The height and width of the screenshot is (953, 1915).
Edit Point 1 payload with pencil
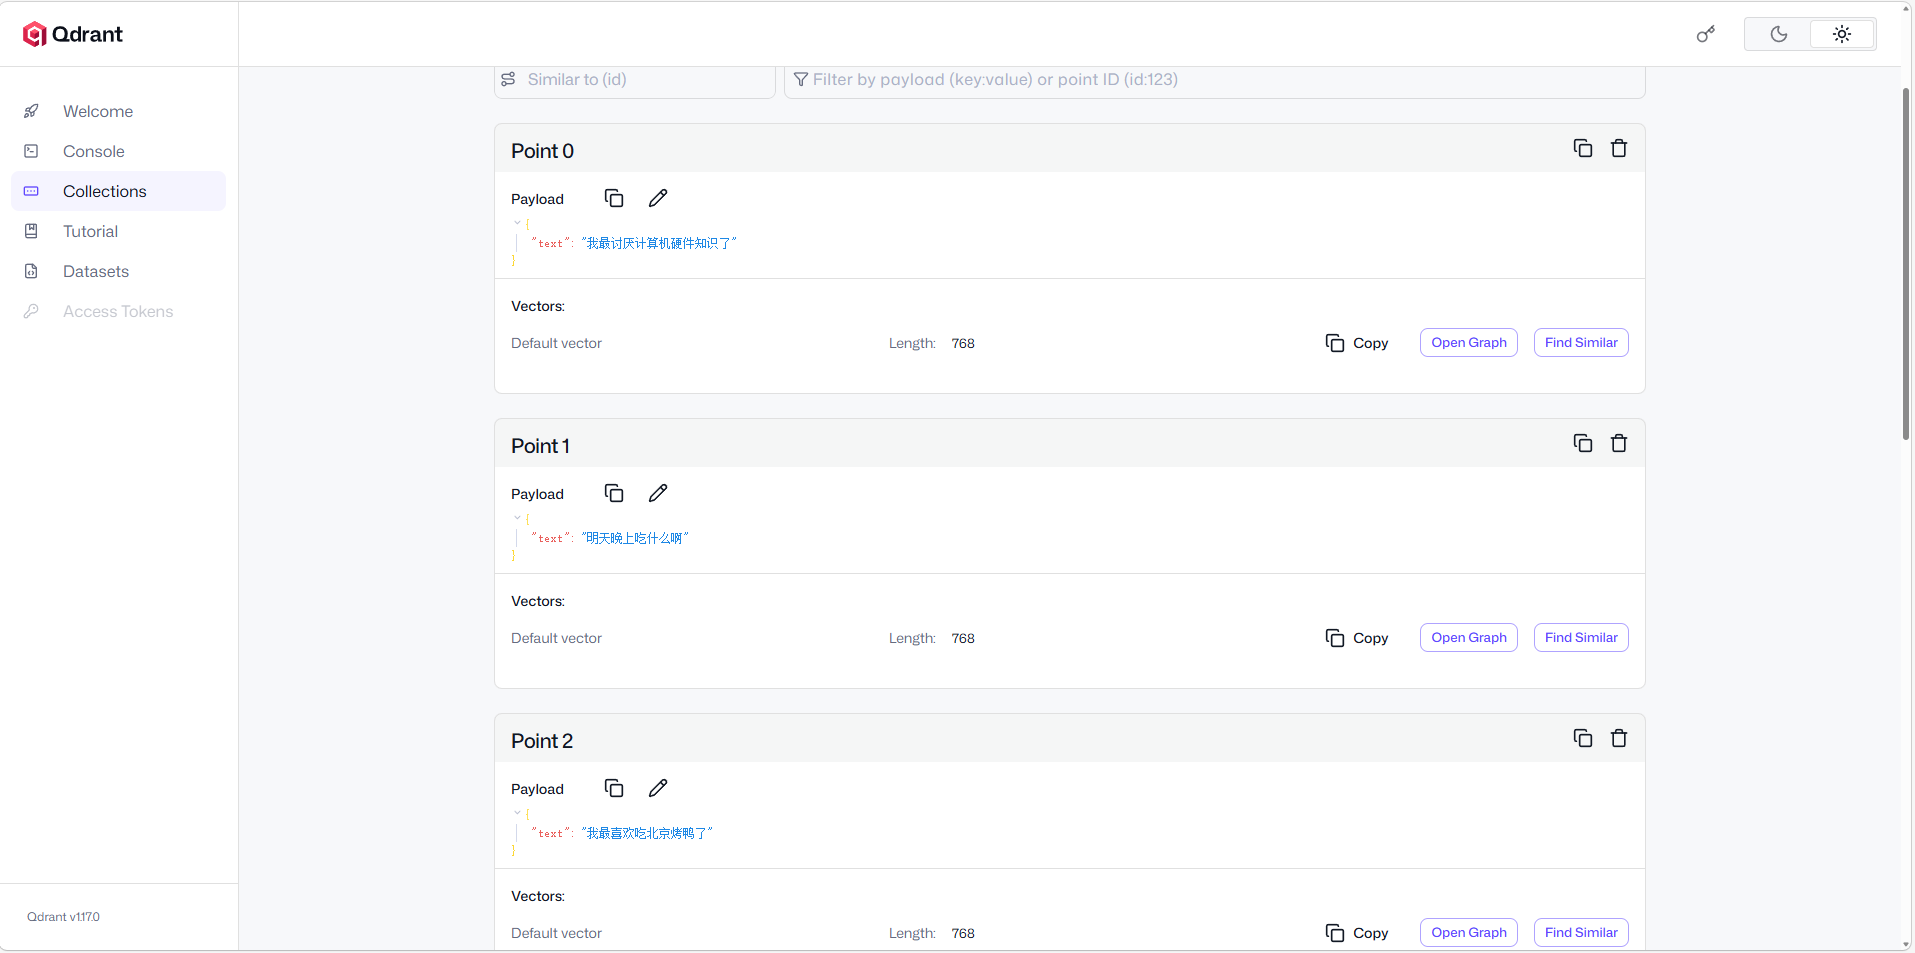(x=658, y=493)
